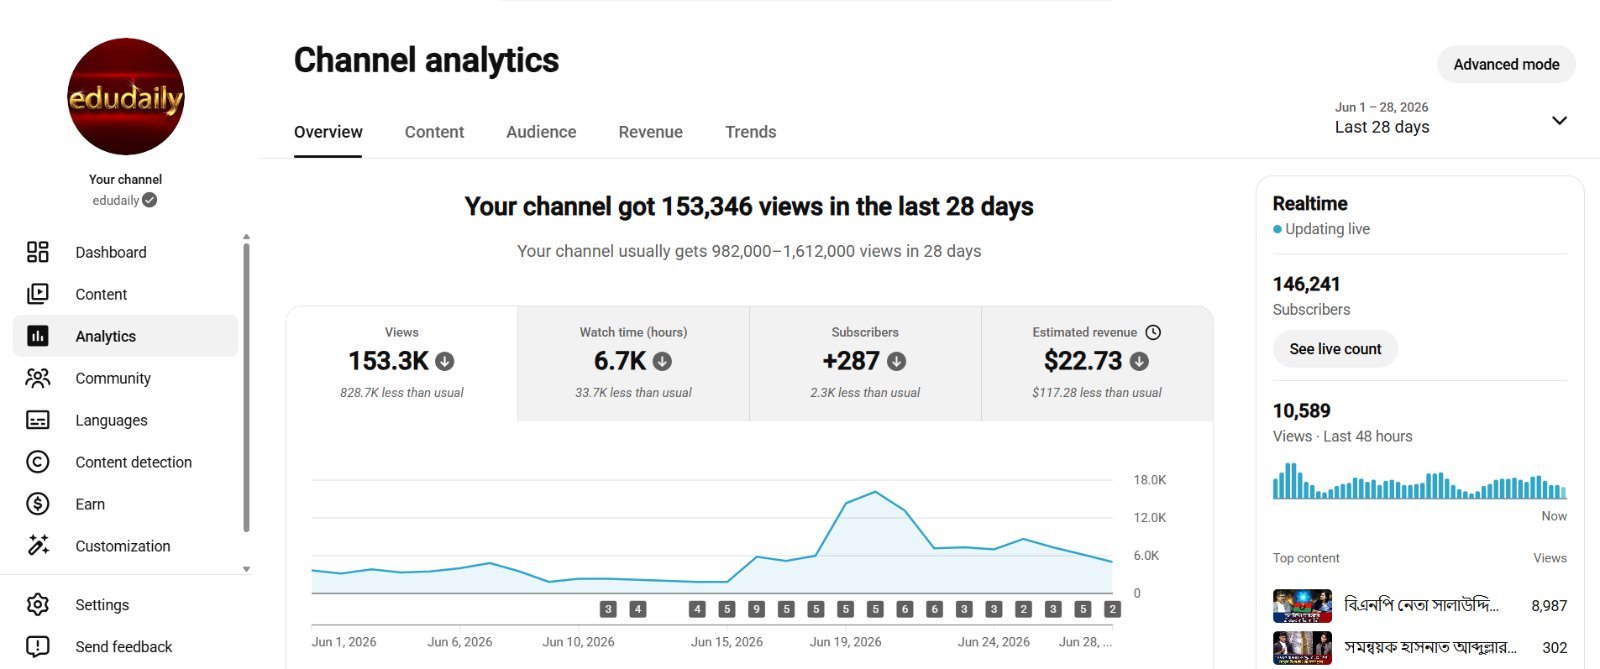Click the clock icon next to Estimated revenue
Screen dimensions: 1600x669
(x=1153, y=332)
